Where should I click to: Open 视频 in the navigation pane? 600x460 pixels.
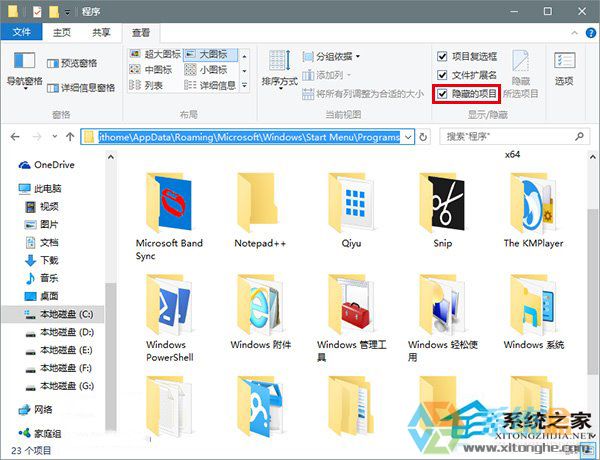[x=42, y=207]
